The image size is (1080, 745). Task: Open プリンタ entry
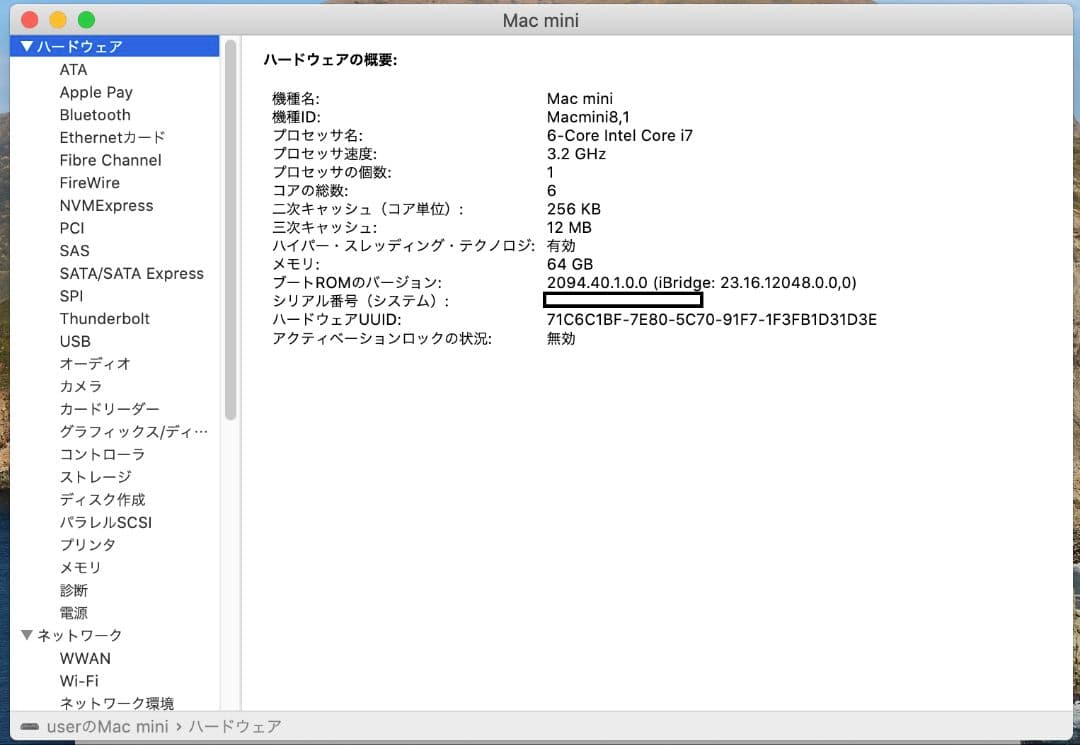pos(87,545)
